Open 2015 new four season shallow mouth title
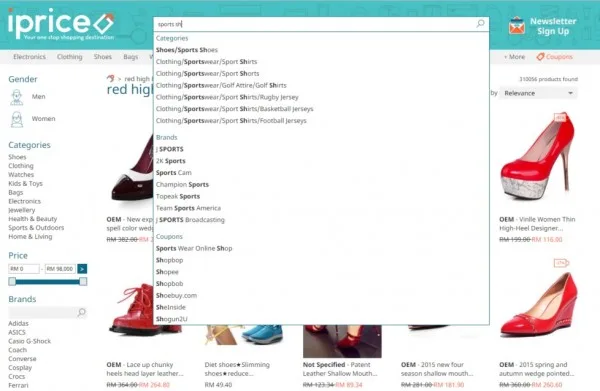 pos(437,369)
